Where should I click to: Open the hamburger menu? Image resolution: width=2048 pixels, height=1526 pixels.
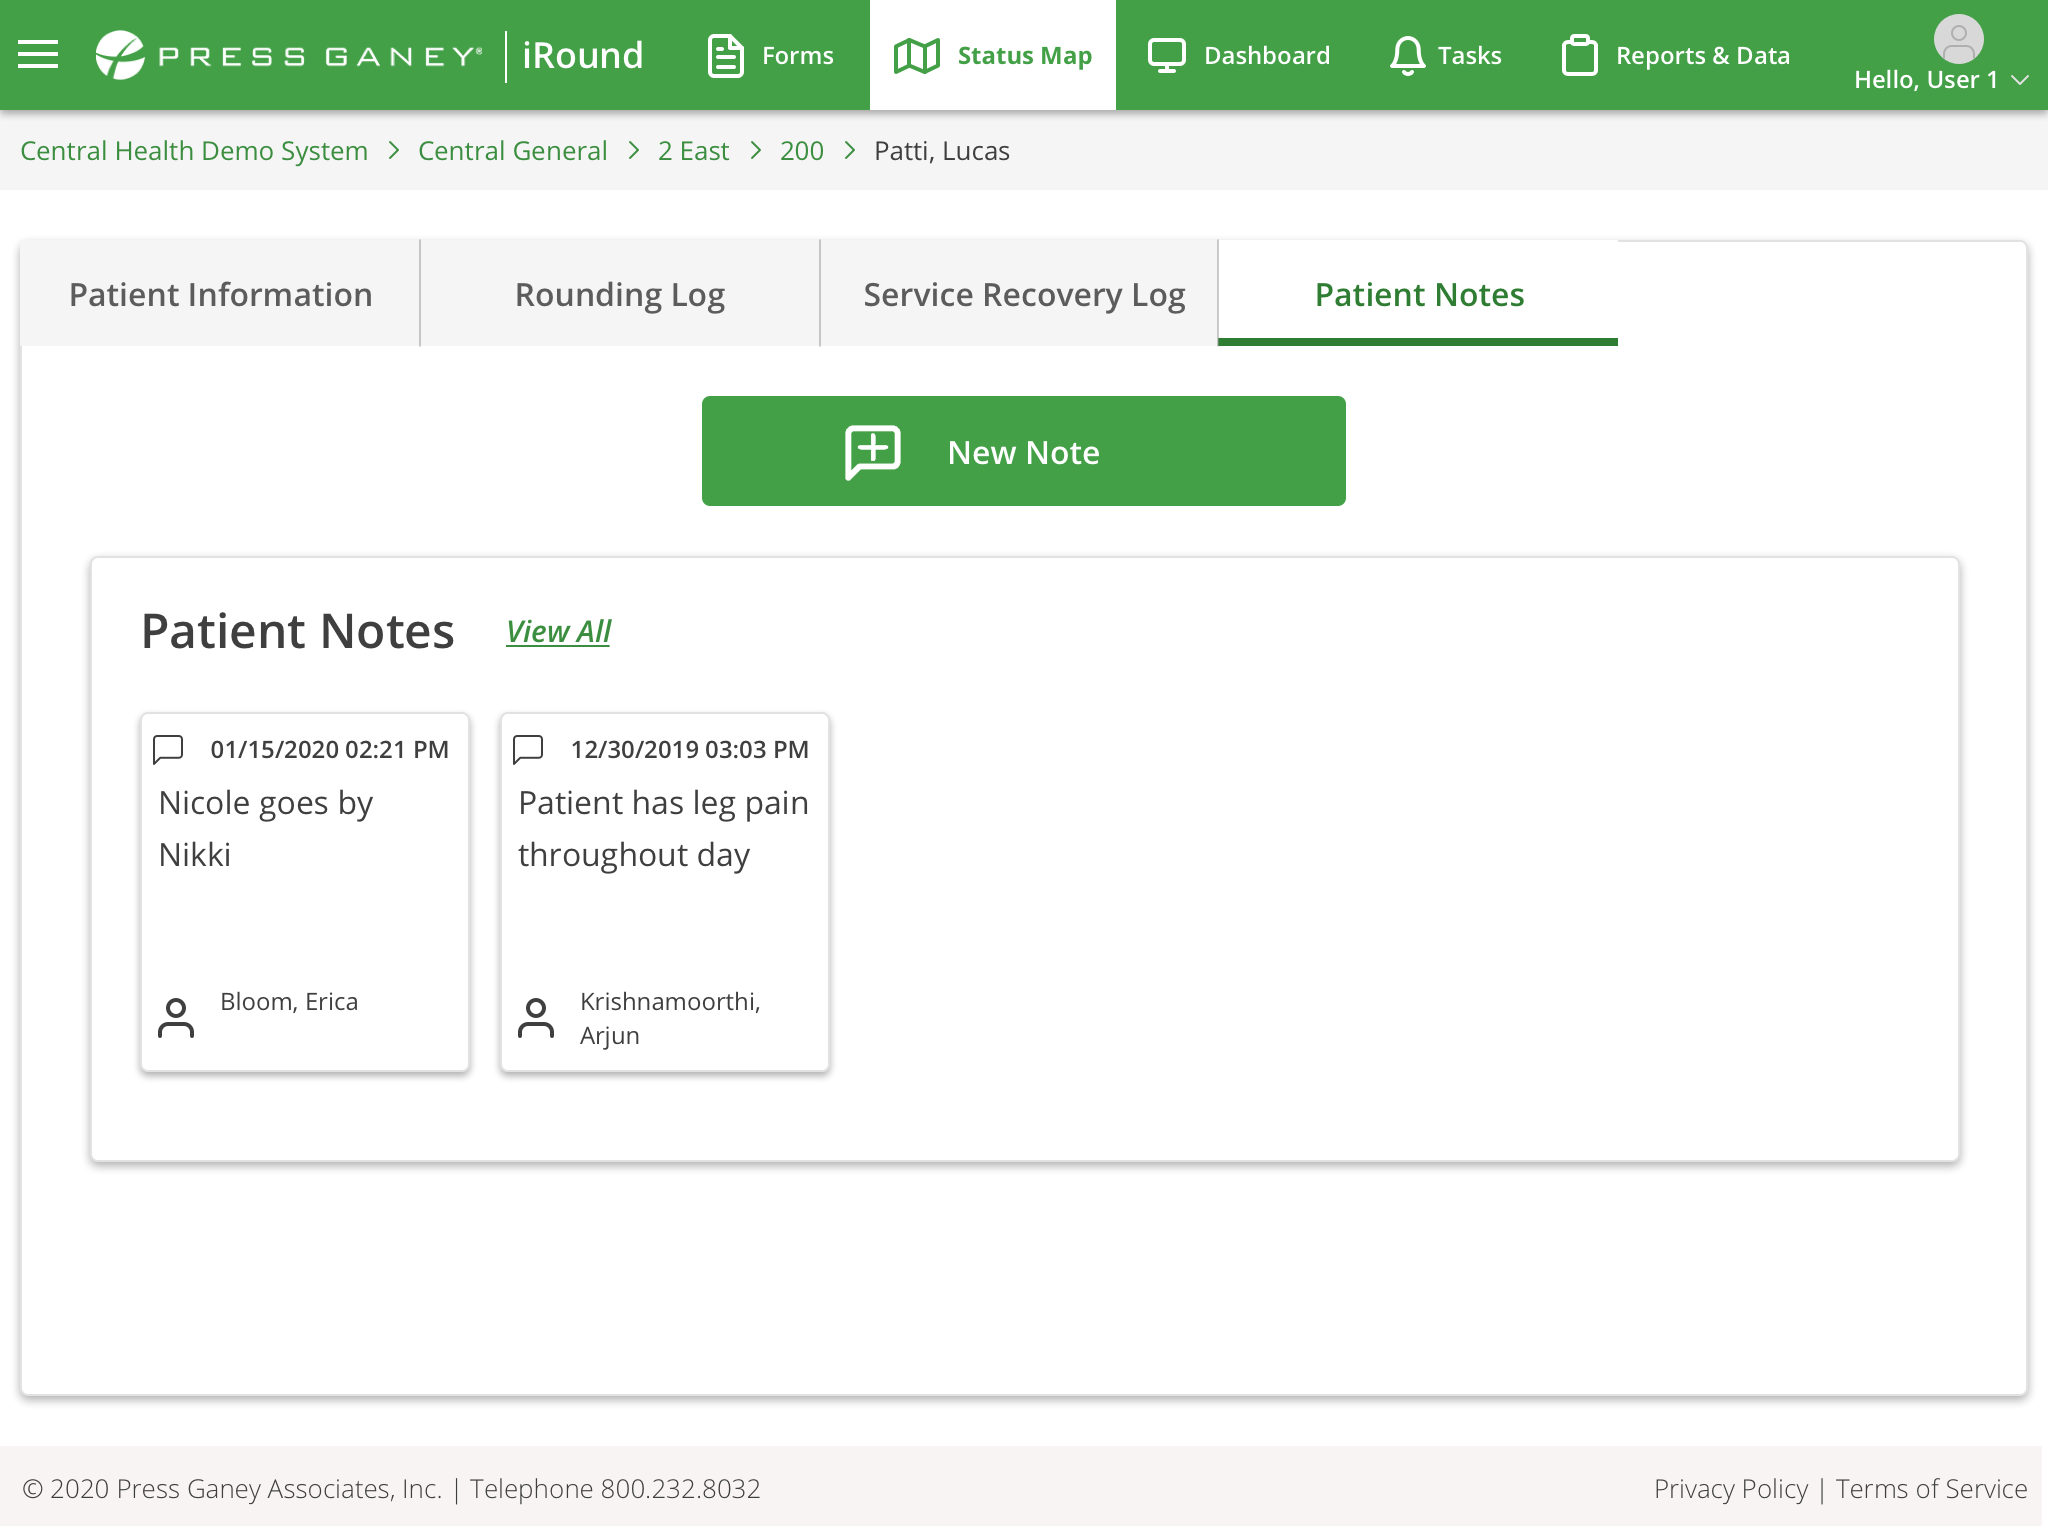click(x=38, y=55)
